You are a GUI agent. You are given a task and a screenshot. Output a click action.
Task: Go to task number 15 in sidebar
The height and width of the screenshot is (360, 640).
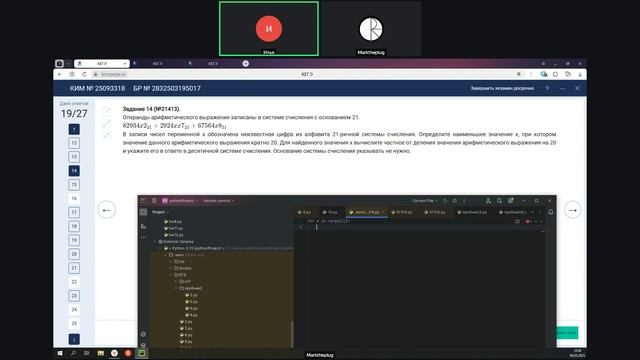pos(74,185)
